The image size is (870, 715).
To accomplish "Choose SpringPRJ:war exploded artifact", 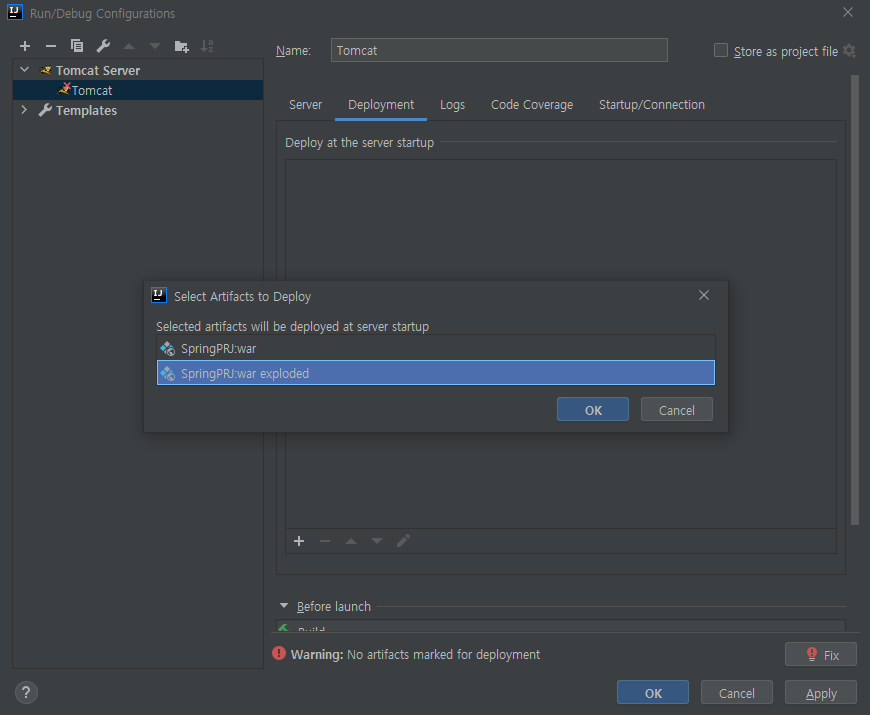I will [436, 373].
